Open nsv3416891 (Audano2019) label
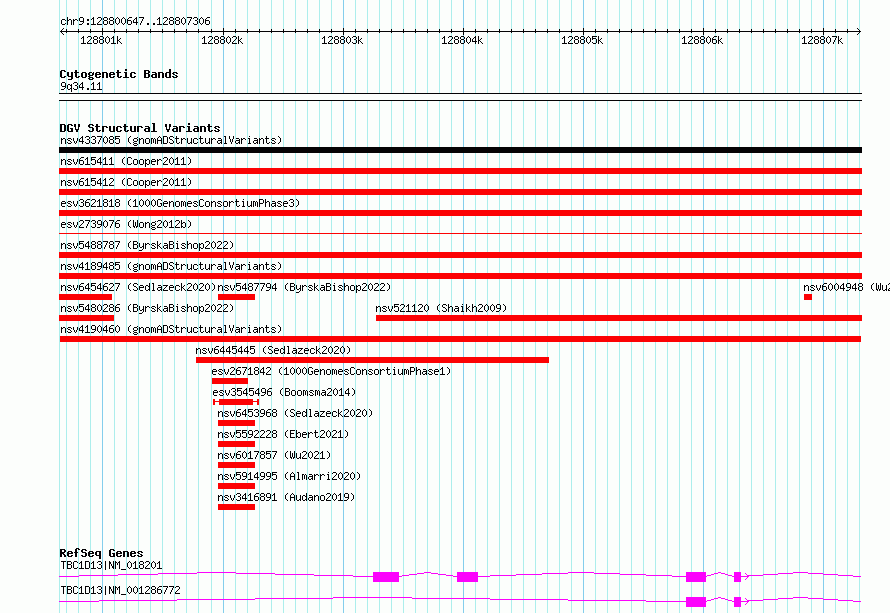Viewport: 890px width, 613px height. pos(286,497)
